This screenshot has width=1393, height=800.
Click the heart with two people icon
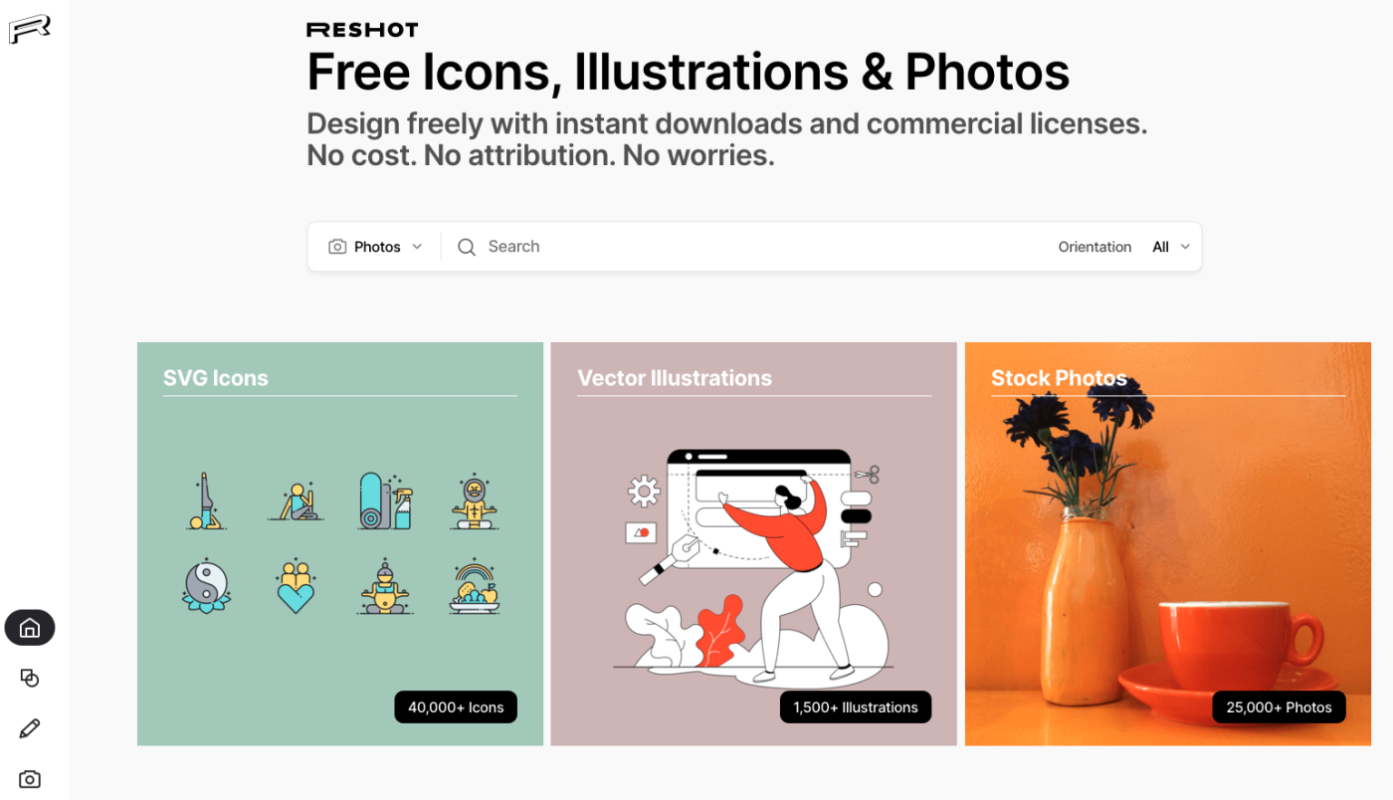[296, 586]
